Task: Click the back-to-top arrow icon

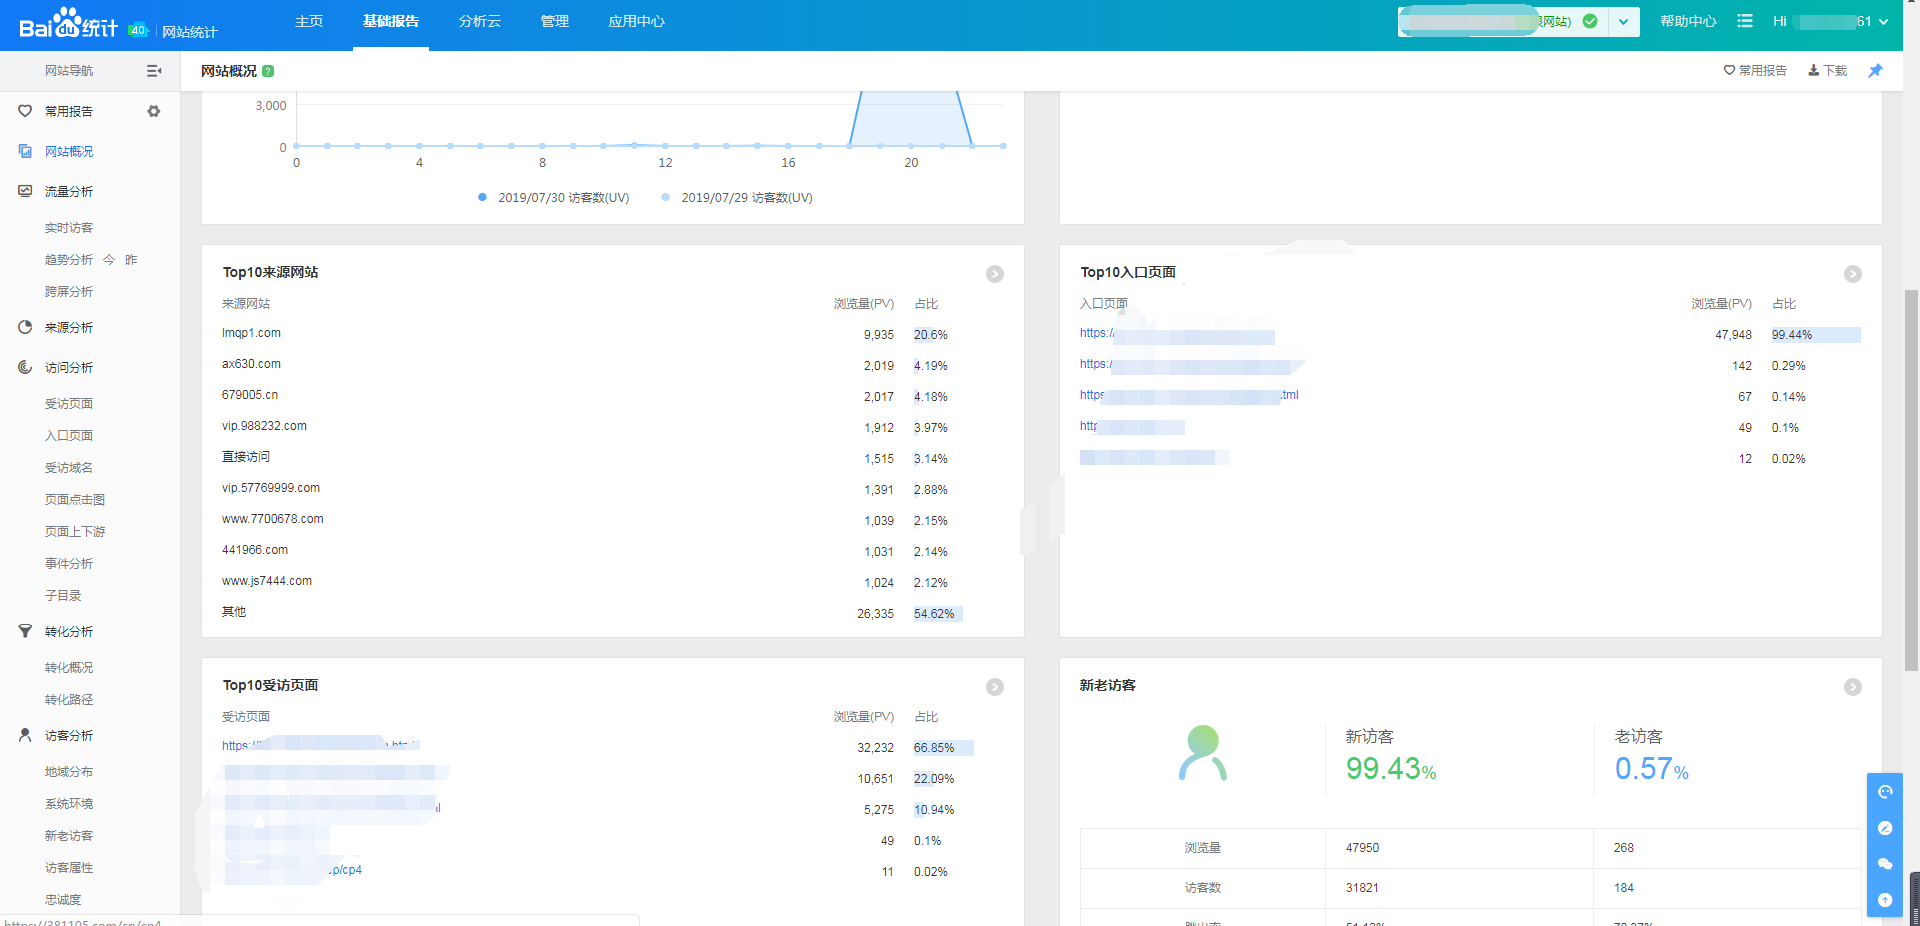Action: click(x=1885, y=900)
